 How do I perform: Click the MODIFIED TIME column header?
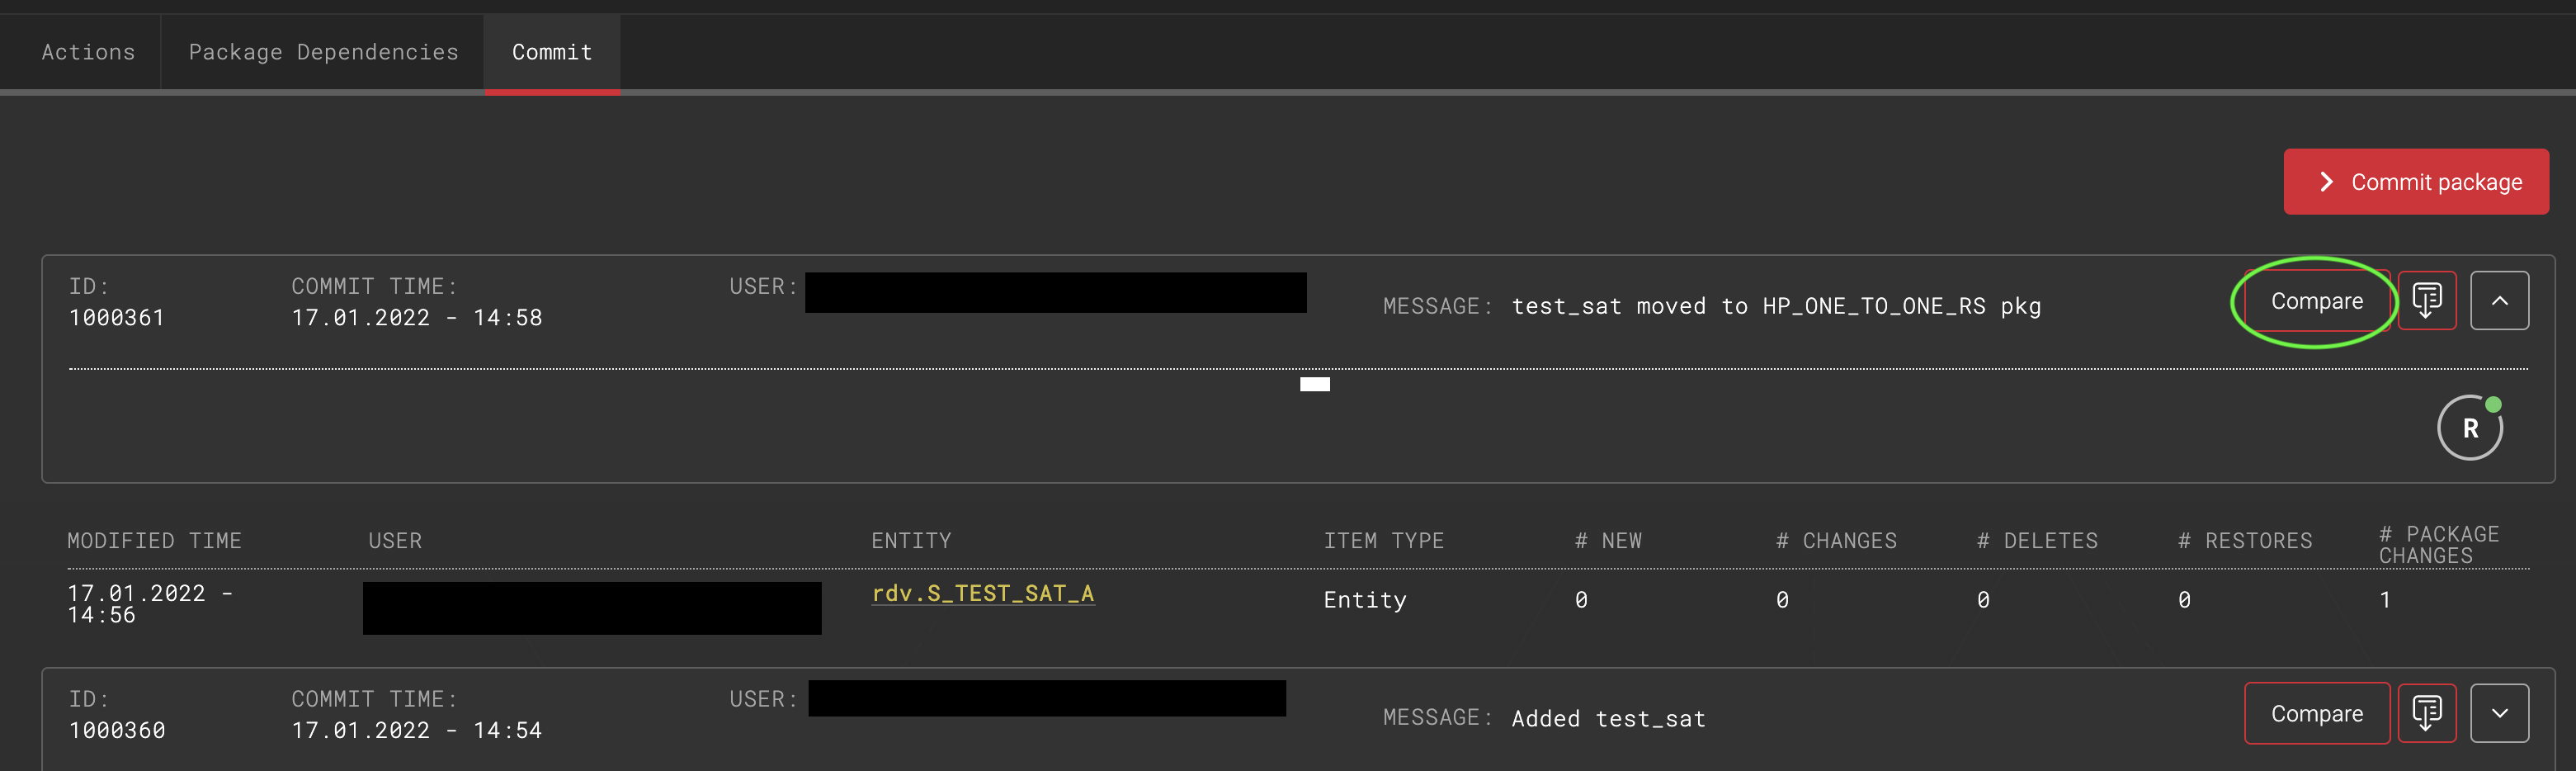155,540
